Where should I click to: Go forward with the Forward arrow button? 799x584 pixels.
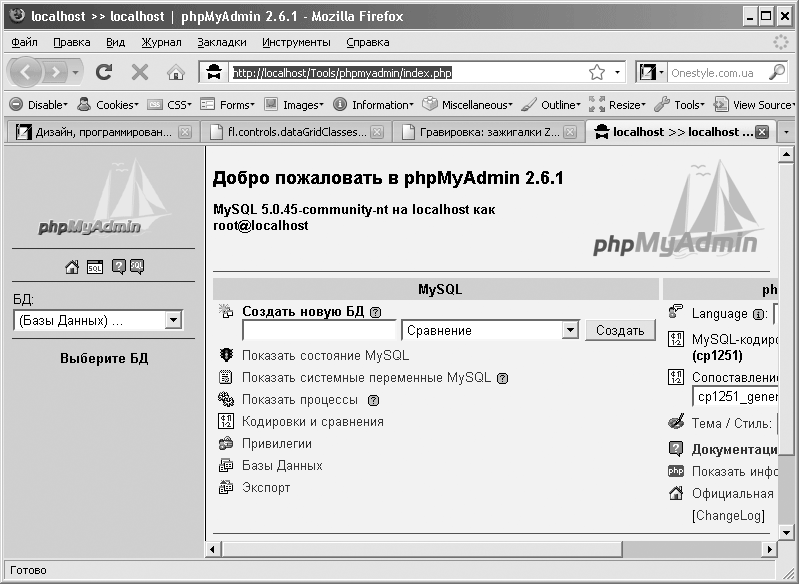click(x=56, y=73)
